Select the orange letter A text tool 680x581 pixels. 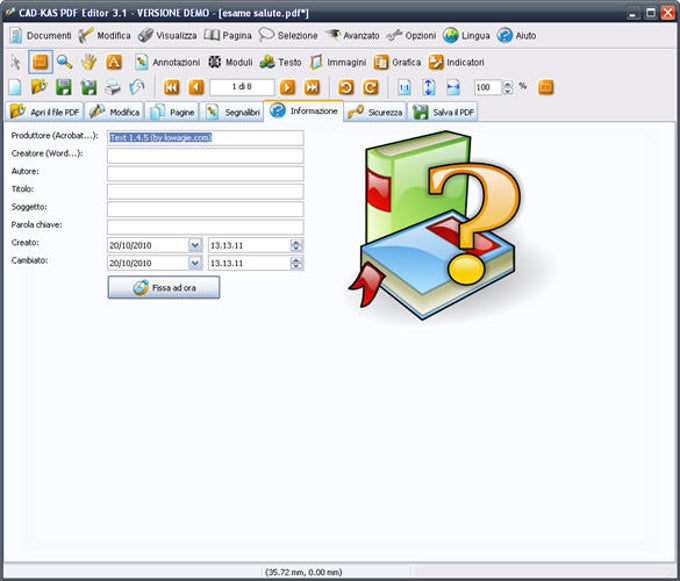coord(114,62)
